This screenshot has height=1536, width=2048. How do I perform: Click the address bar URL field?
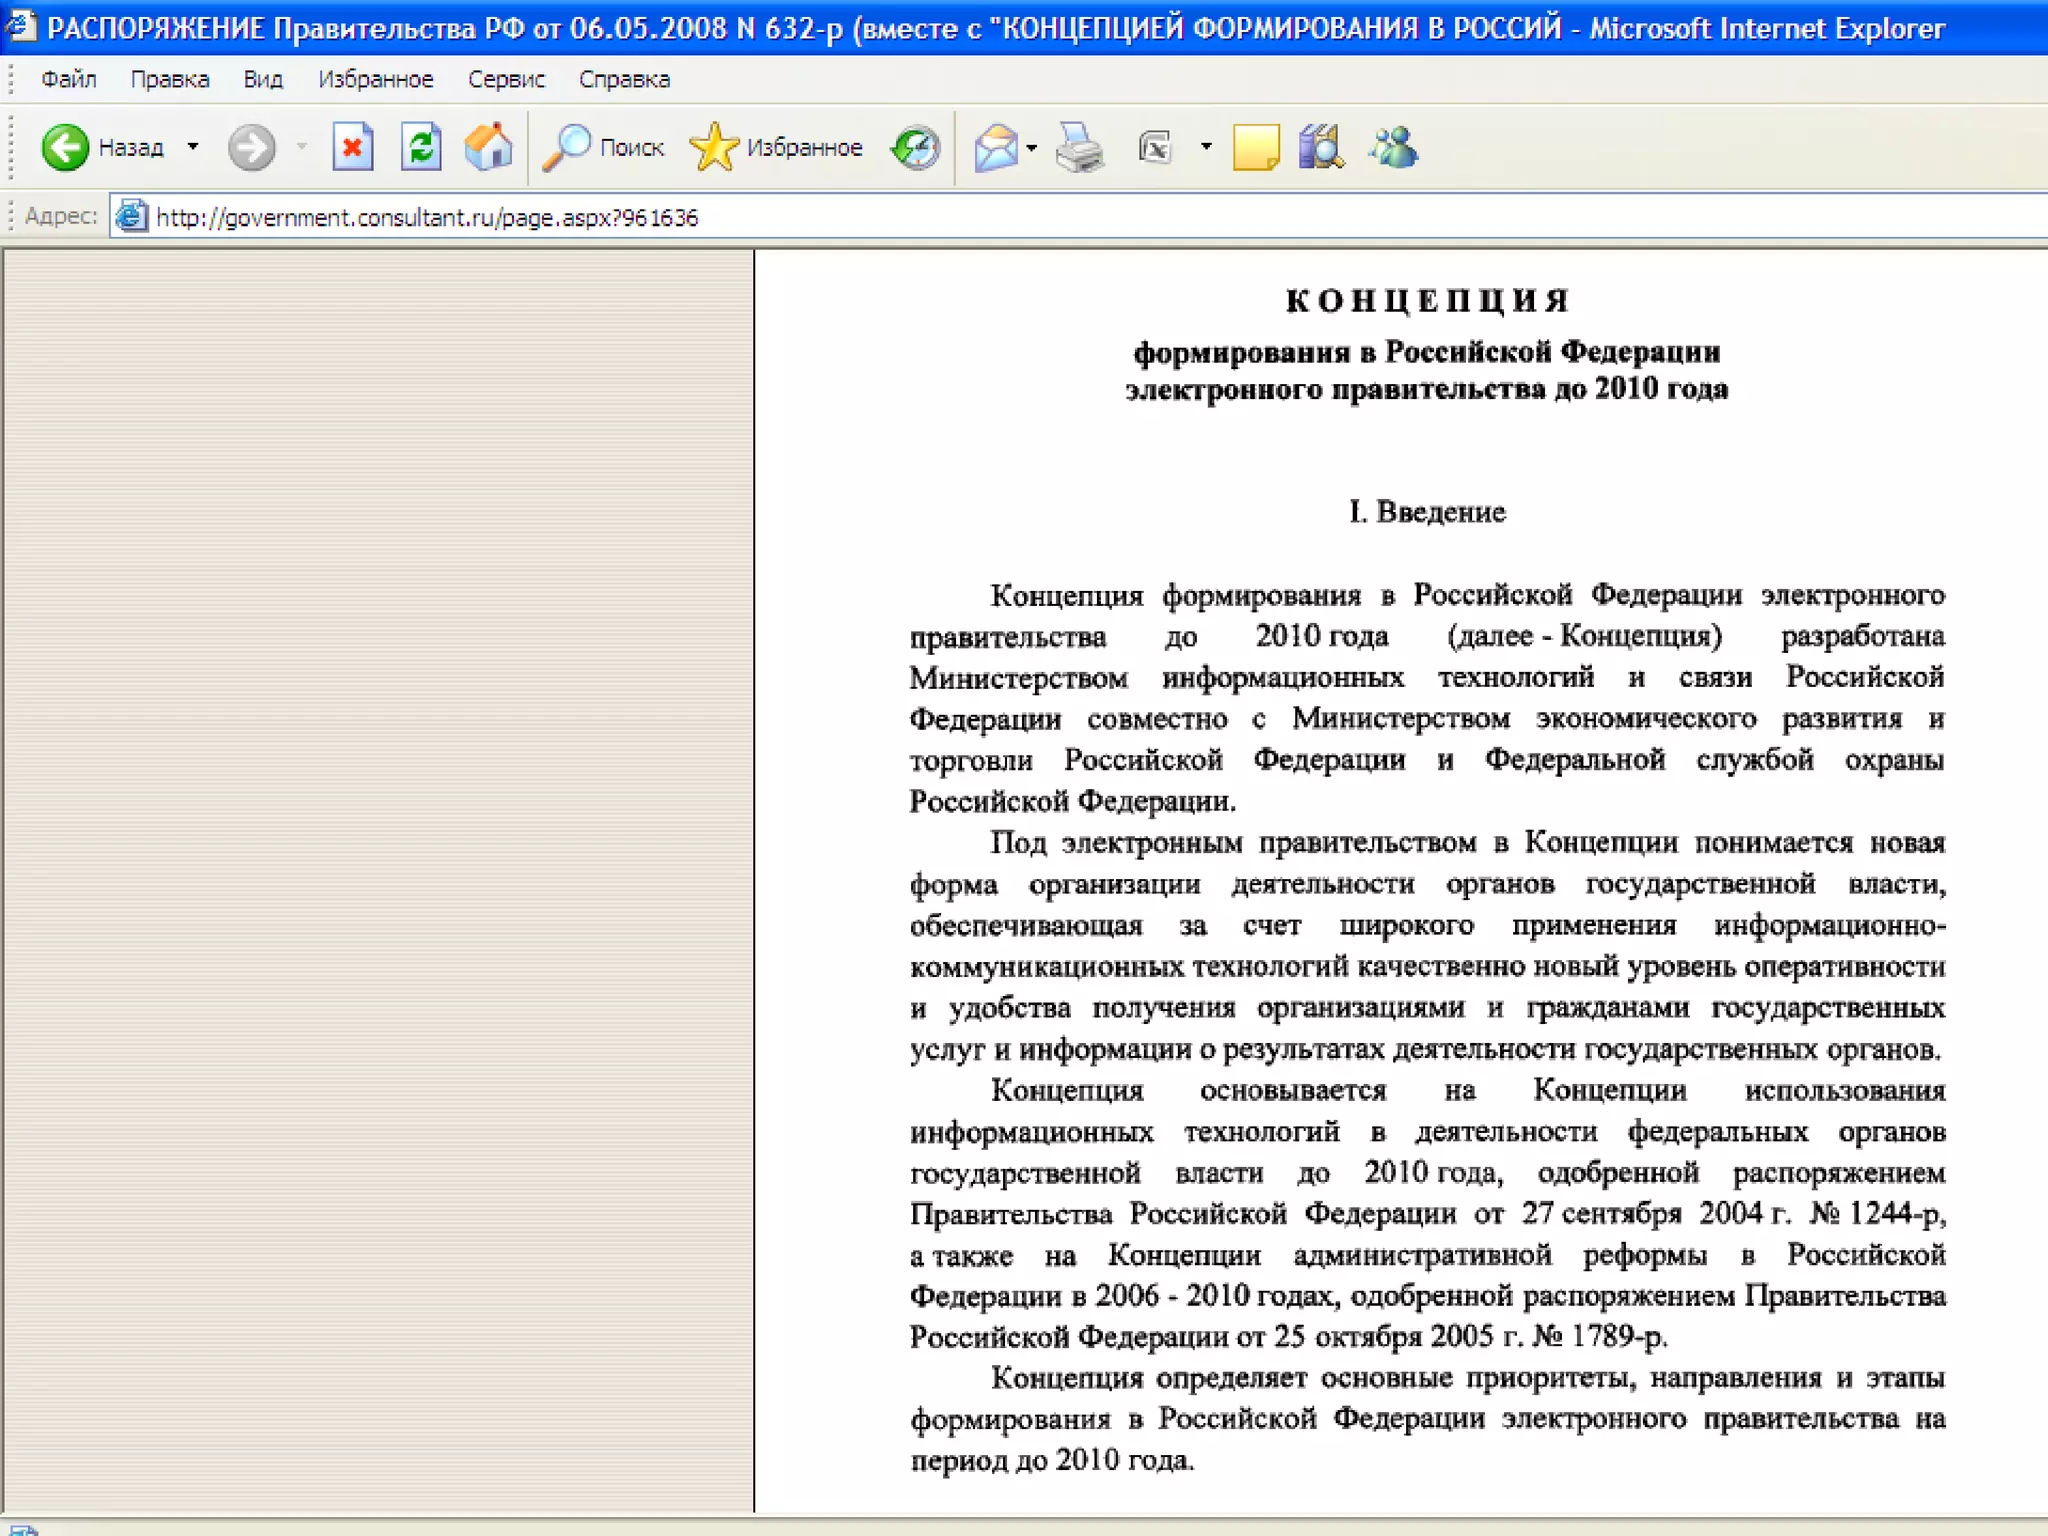[x=1000, y=217]
